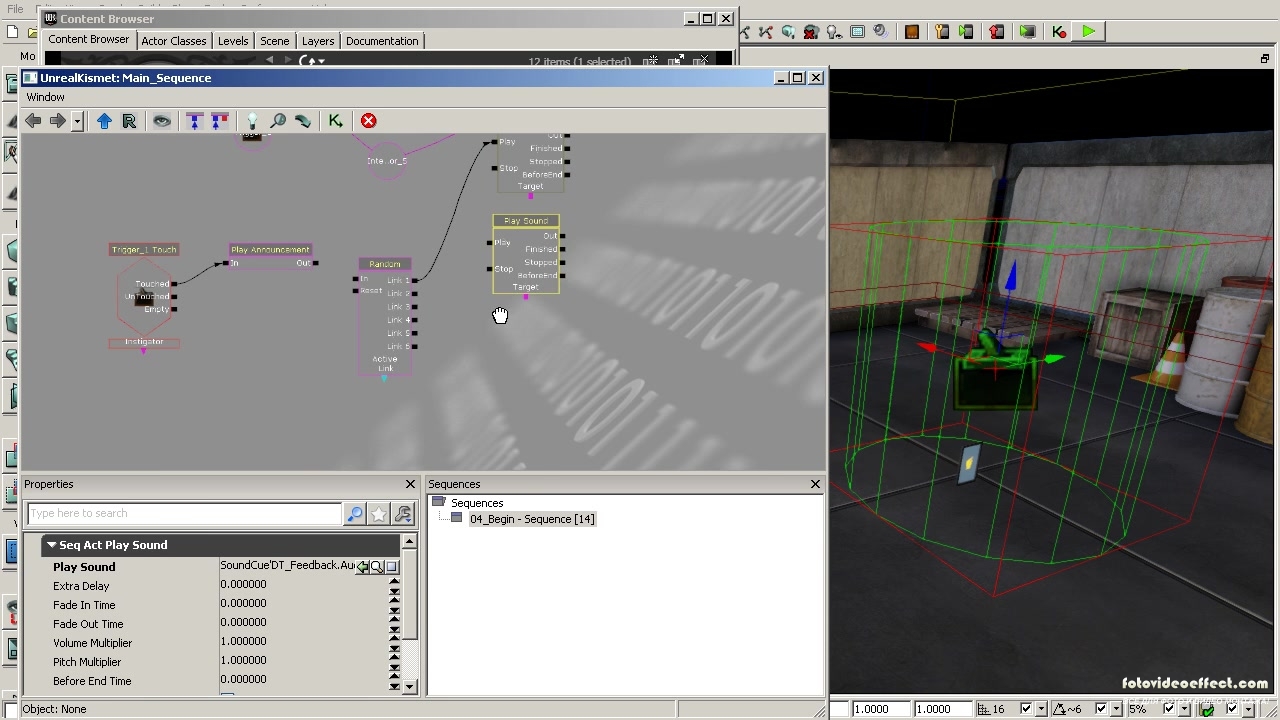Click the properties options wrench icon
This screenshot has width=1280, height=720.
pos(403,514)
